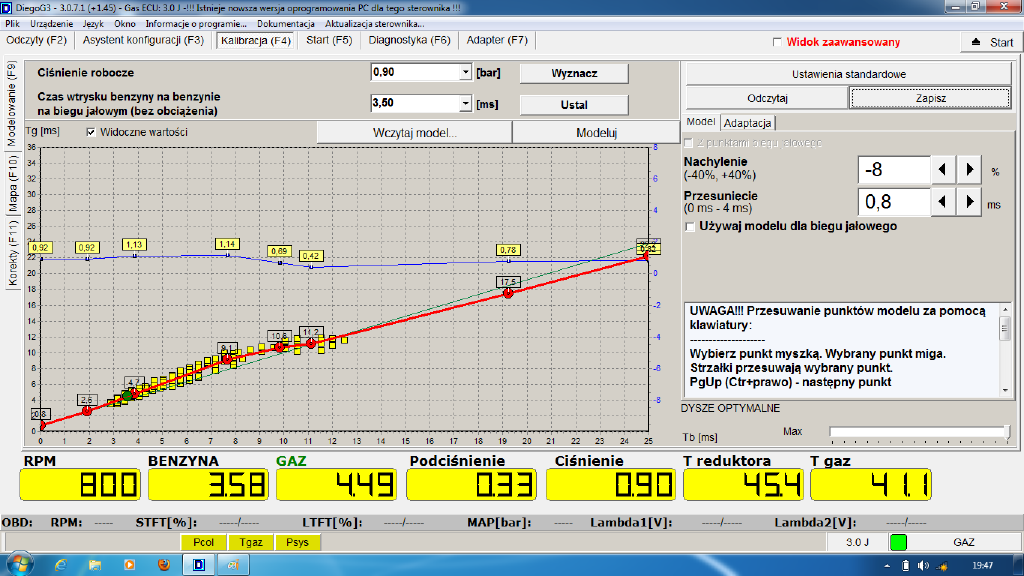Click the yellow Pcol button
This screenshot has width=1024, height=576.
pos(203,542)
